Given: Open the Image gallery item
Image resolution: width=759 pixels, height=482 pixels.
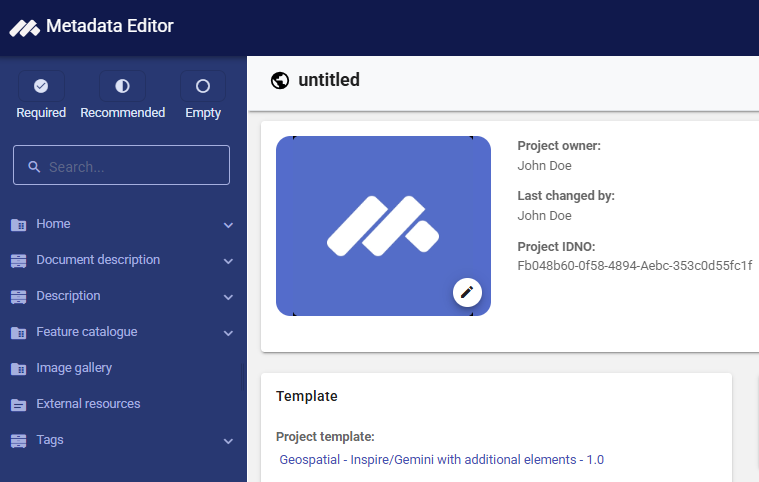Looking at the screenshot, I should 74,368.
